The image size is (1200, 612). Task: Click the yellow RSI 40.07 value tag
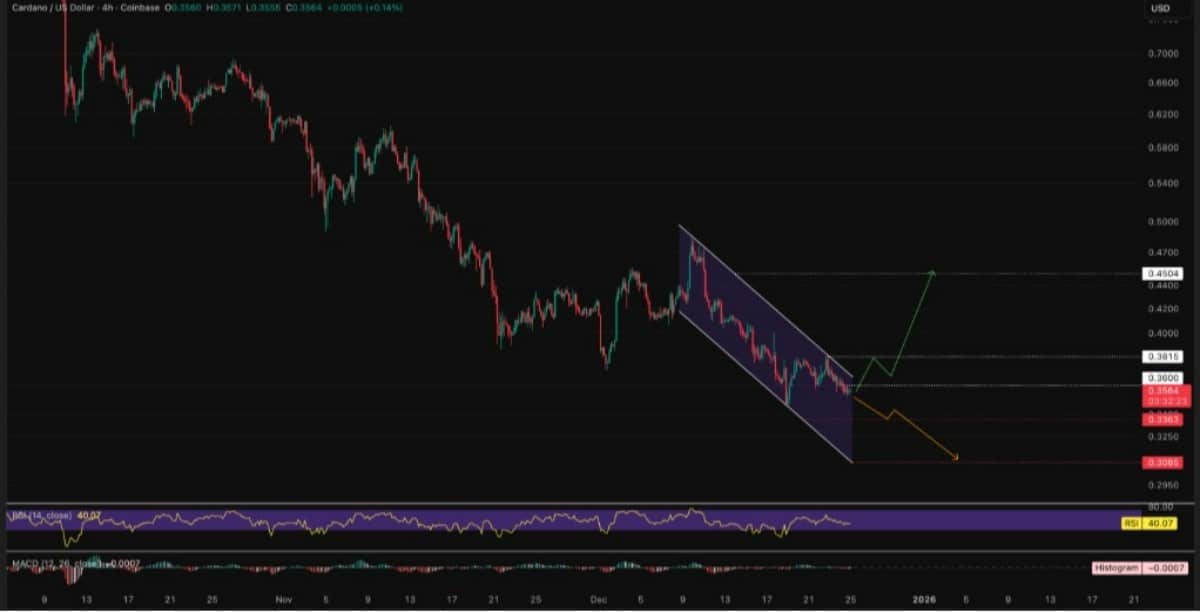click(1160, 523)
